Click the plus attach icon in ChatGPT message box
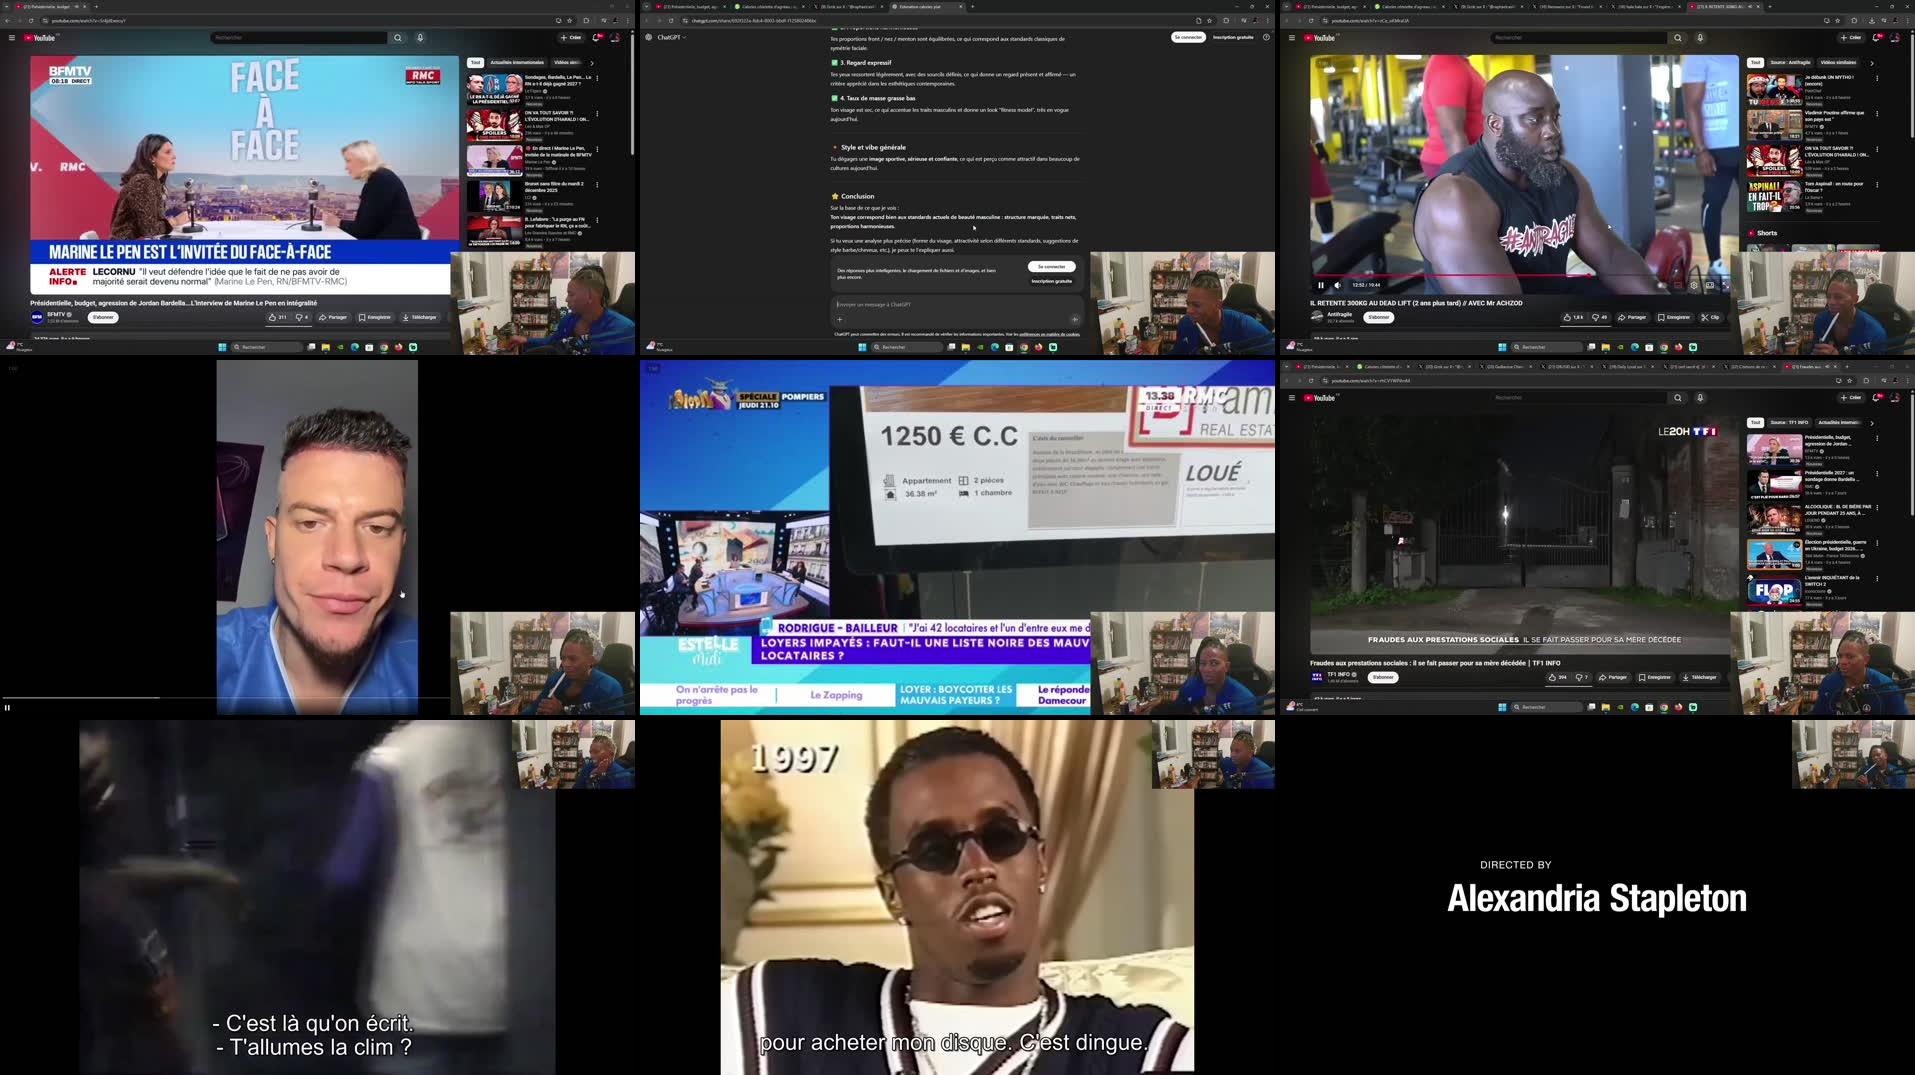The image size is (1915, 1075). click(840, 319)
